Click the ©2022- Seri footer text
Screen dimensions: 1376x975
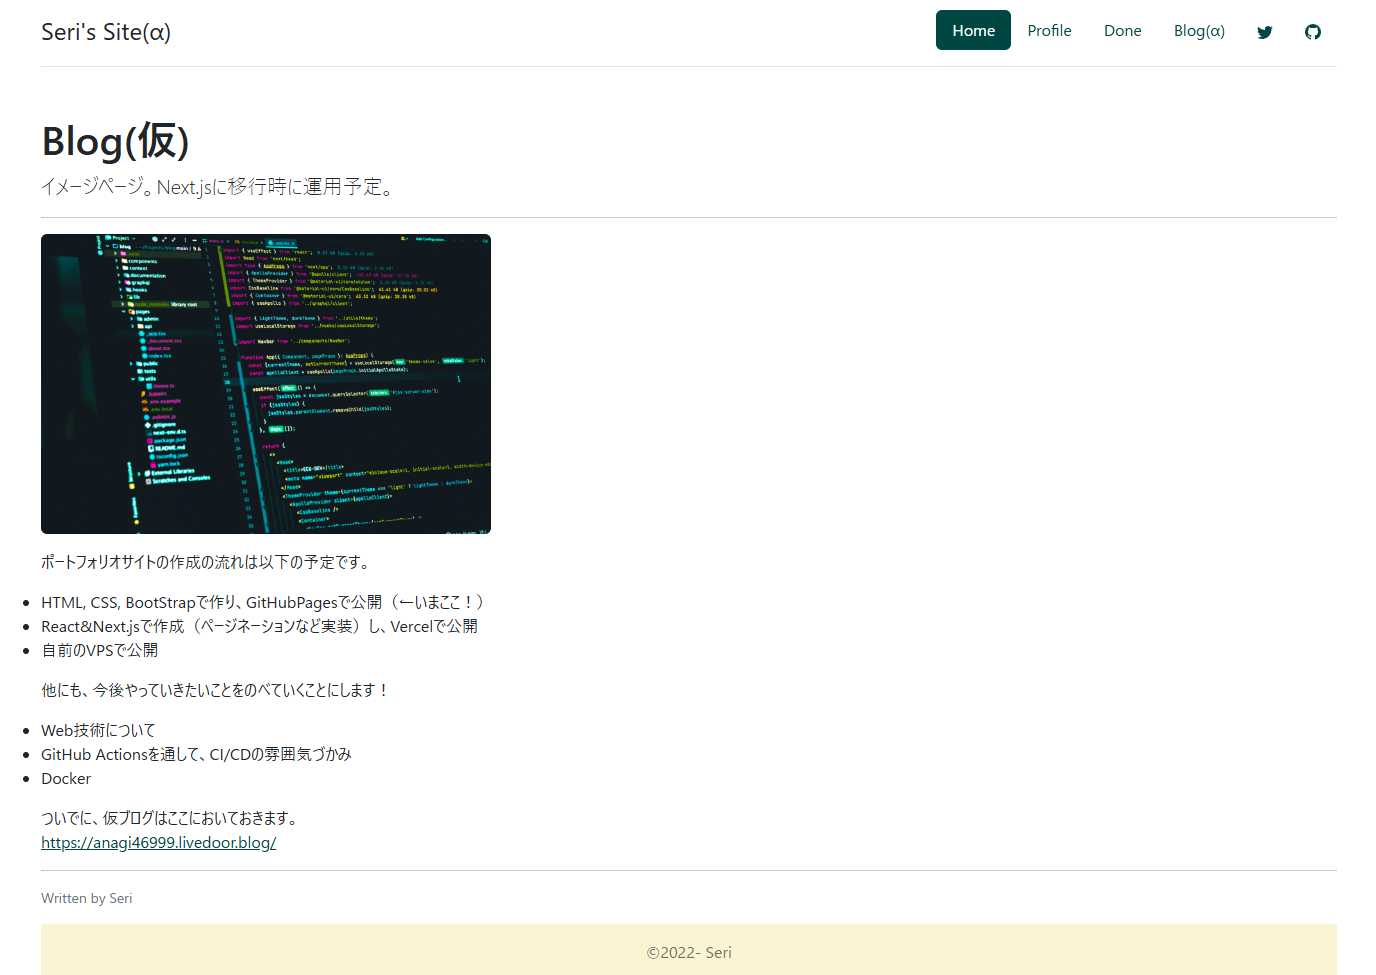[x=689, y=952]
